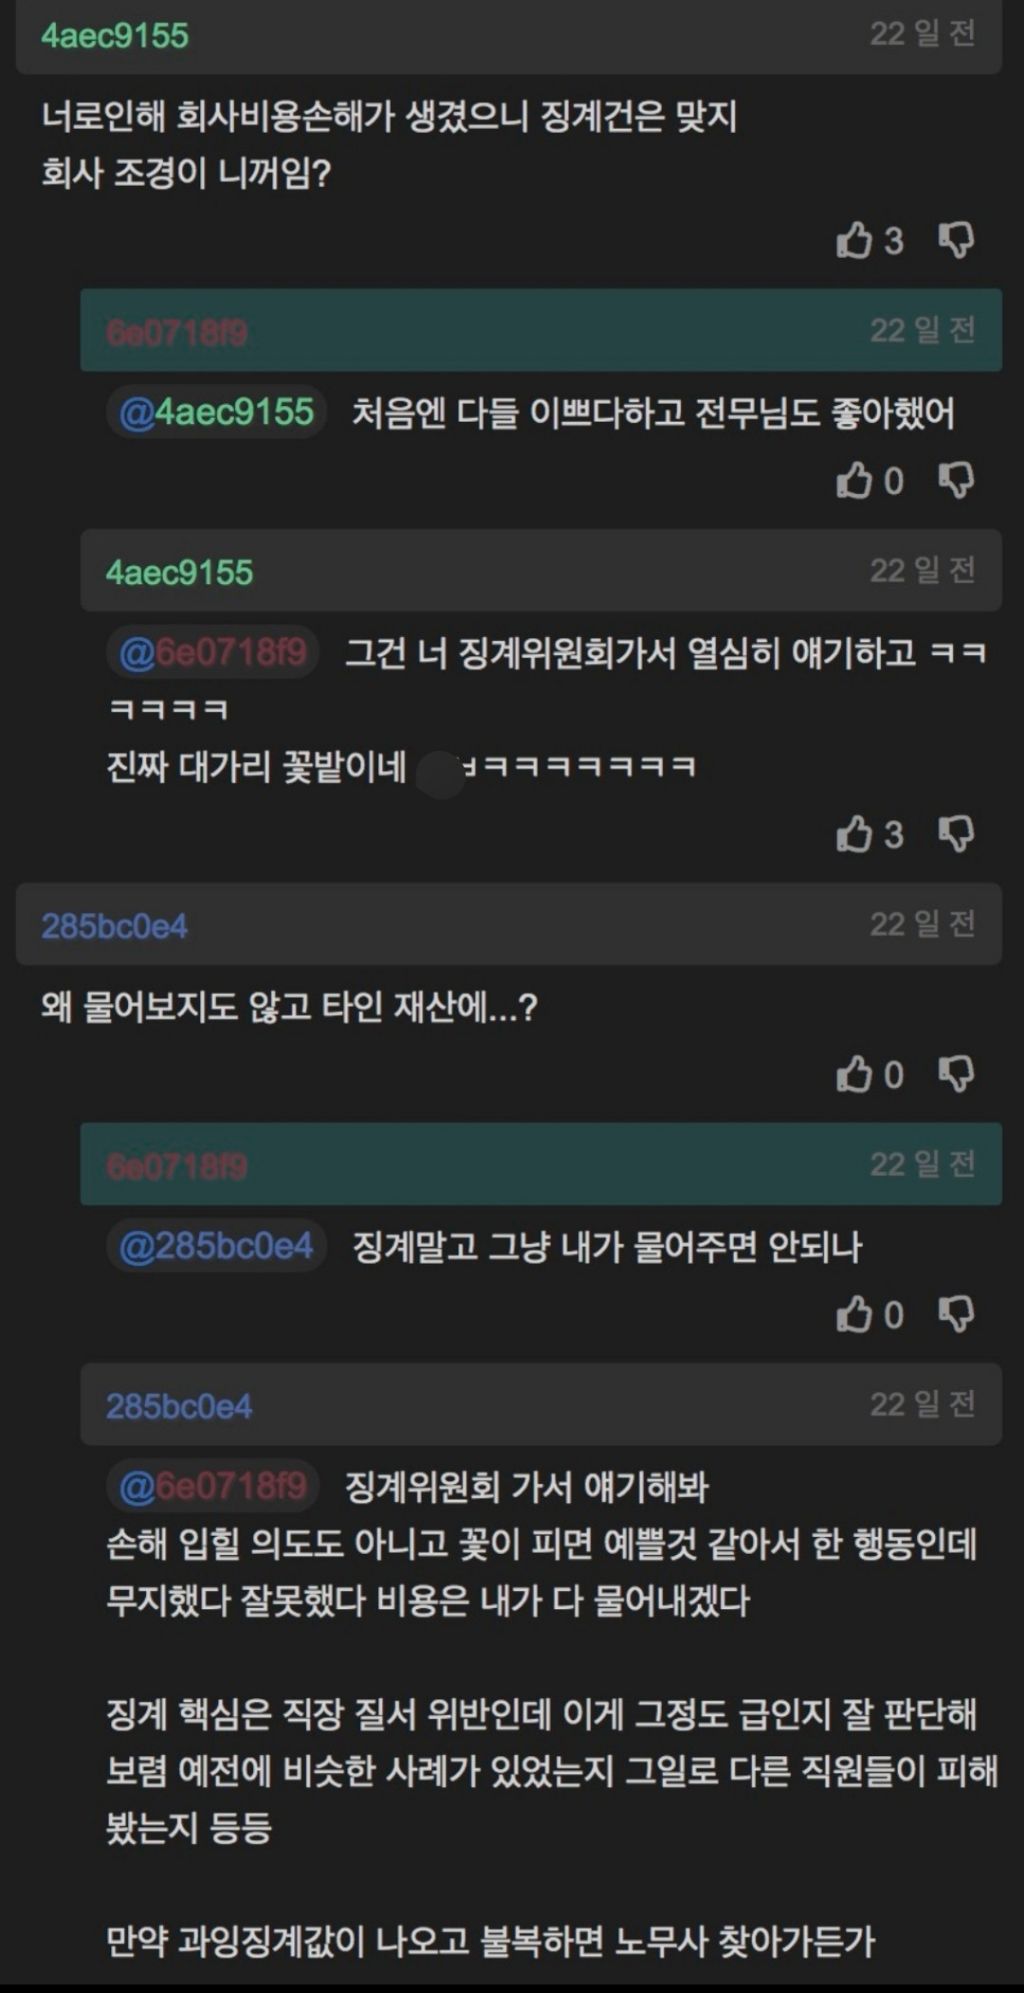Select username 4aec9155 in the top comment header
This screenshot has width=1024, height=1993.
click(115, 36)
